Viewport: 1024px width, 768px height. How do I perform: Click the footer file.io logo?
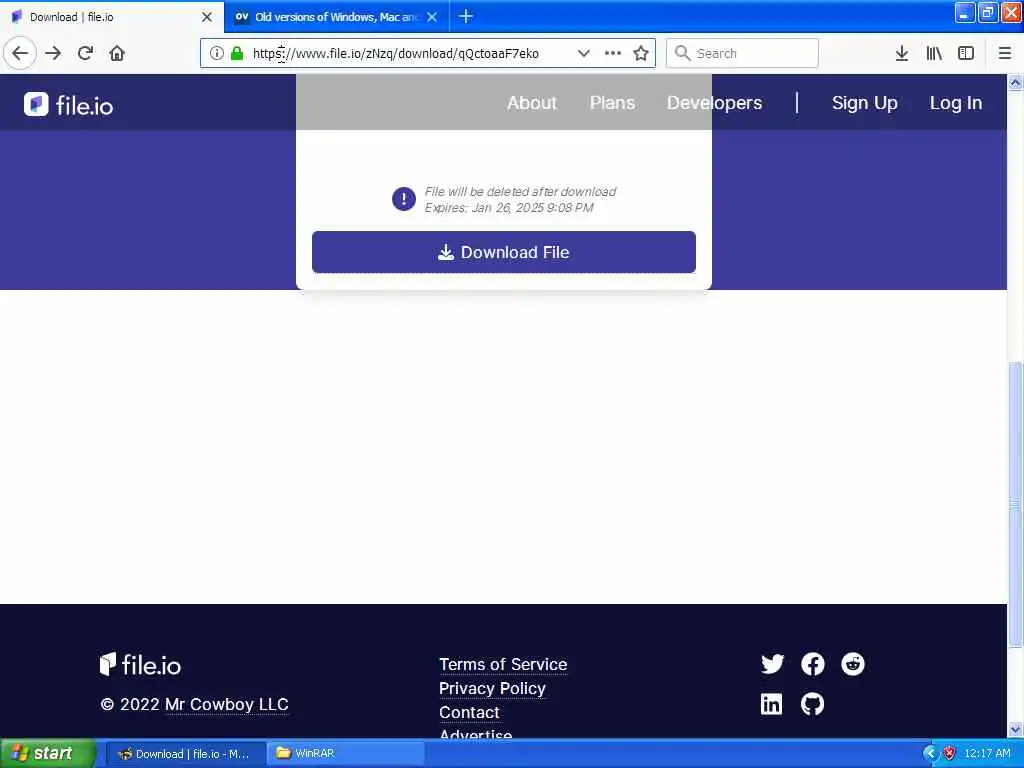140,664
